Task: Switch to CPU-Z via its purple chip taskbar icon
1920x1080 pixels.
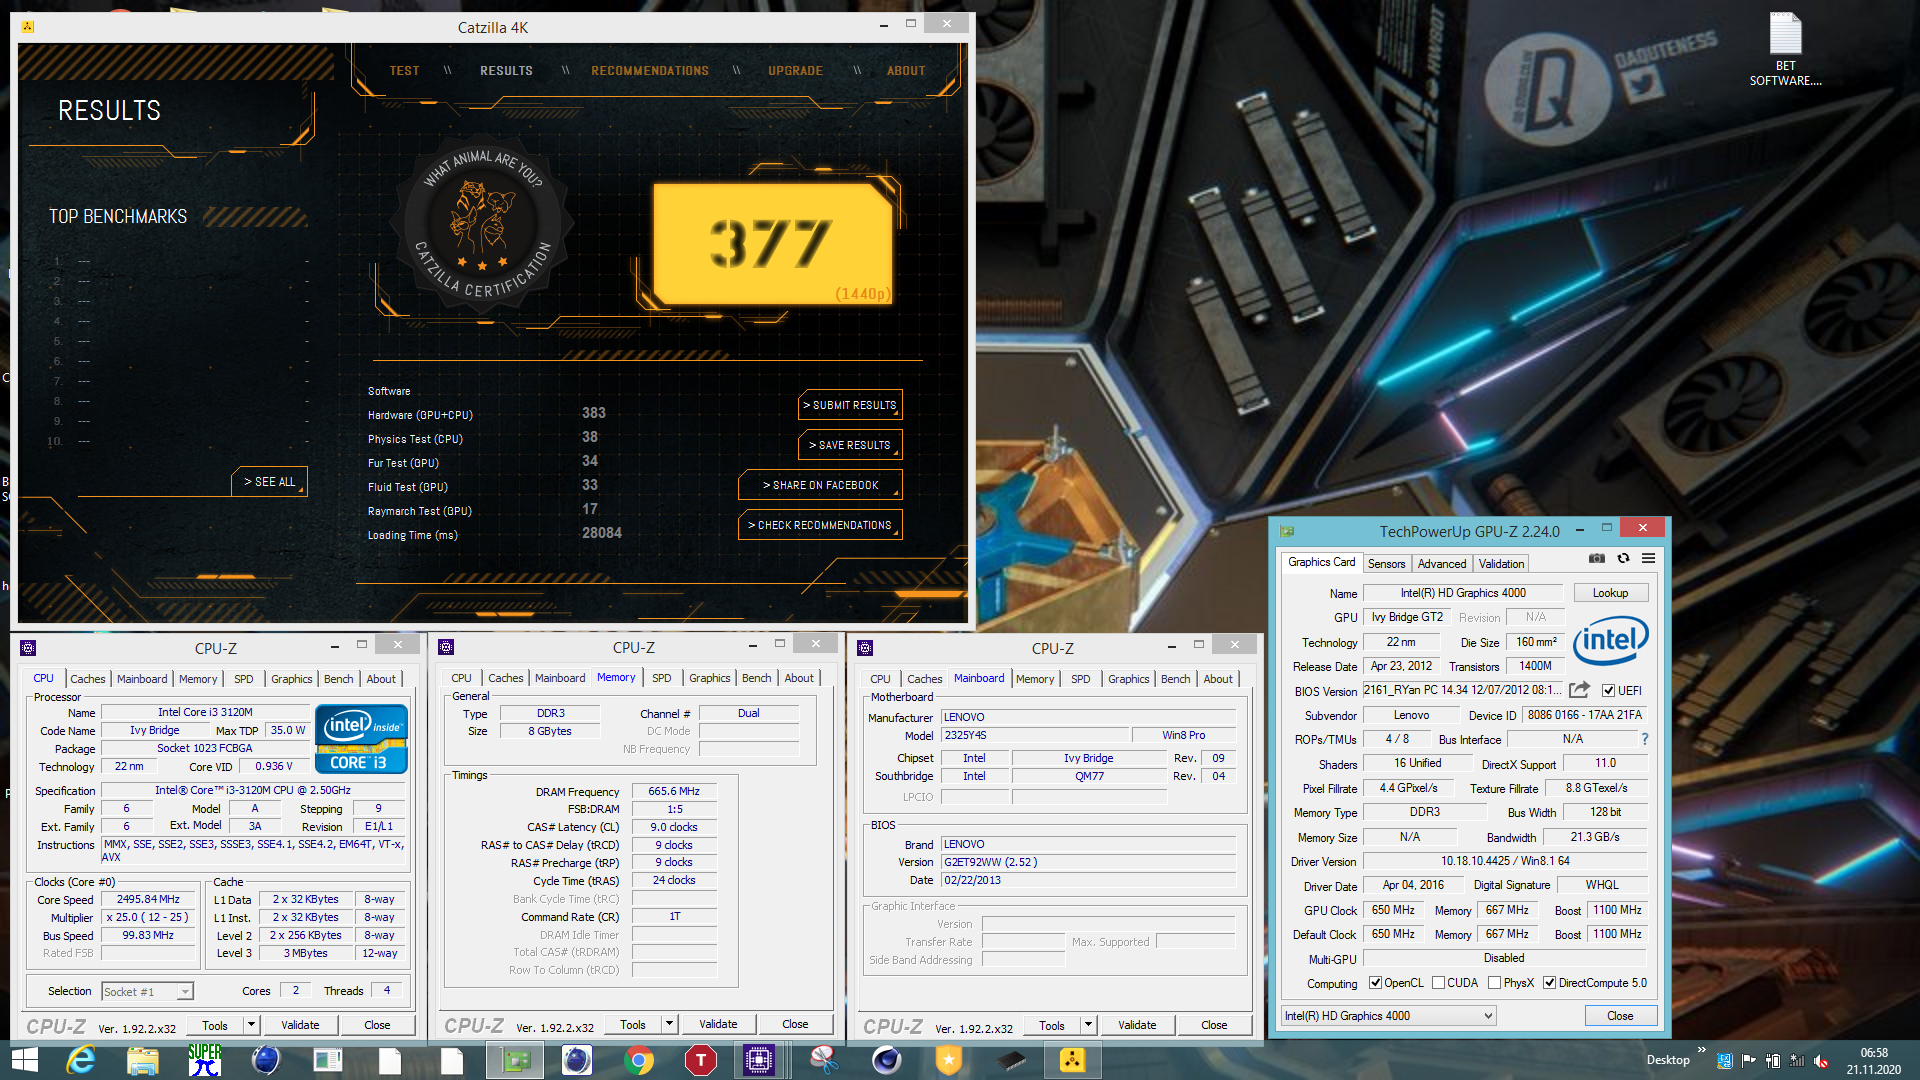Action: coord(759,1060)
